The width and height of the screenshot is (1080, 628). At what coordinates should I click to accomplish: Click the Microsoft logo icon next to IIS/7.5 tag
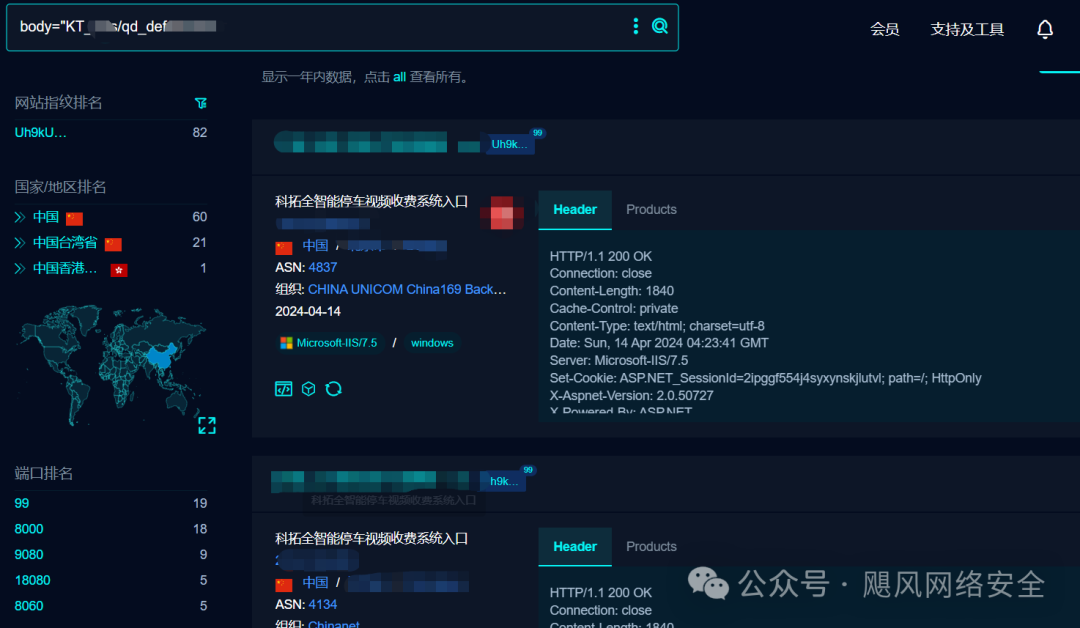287,343
